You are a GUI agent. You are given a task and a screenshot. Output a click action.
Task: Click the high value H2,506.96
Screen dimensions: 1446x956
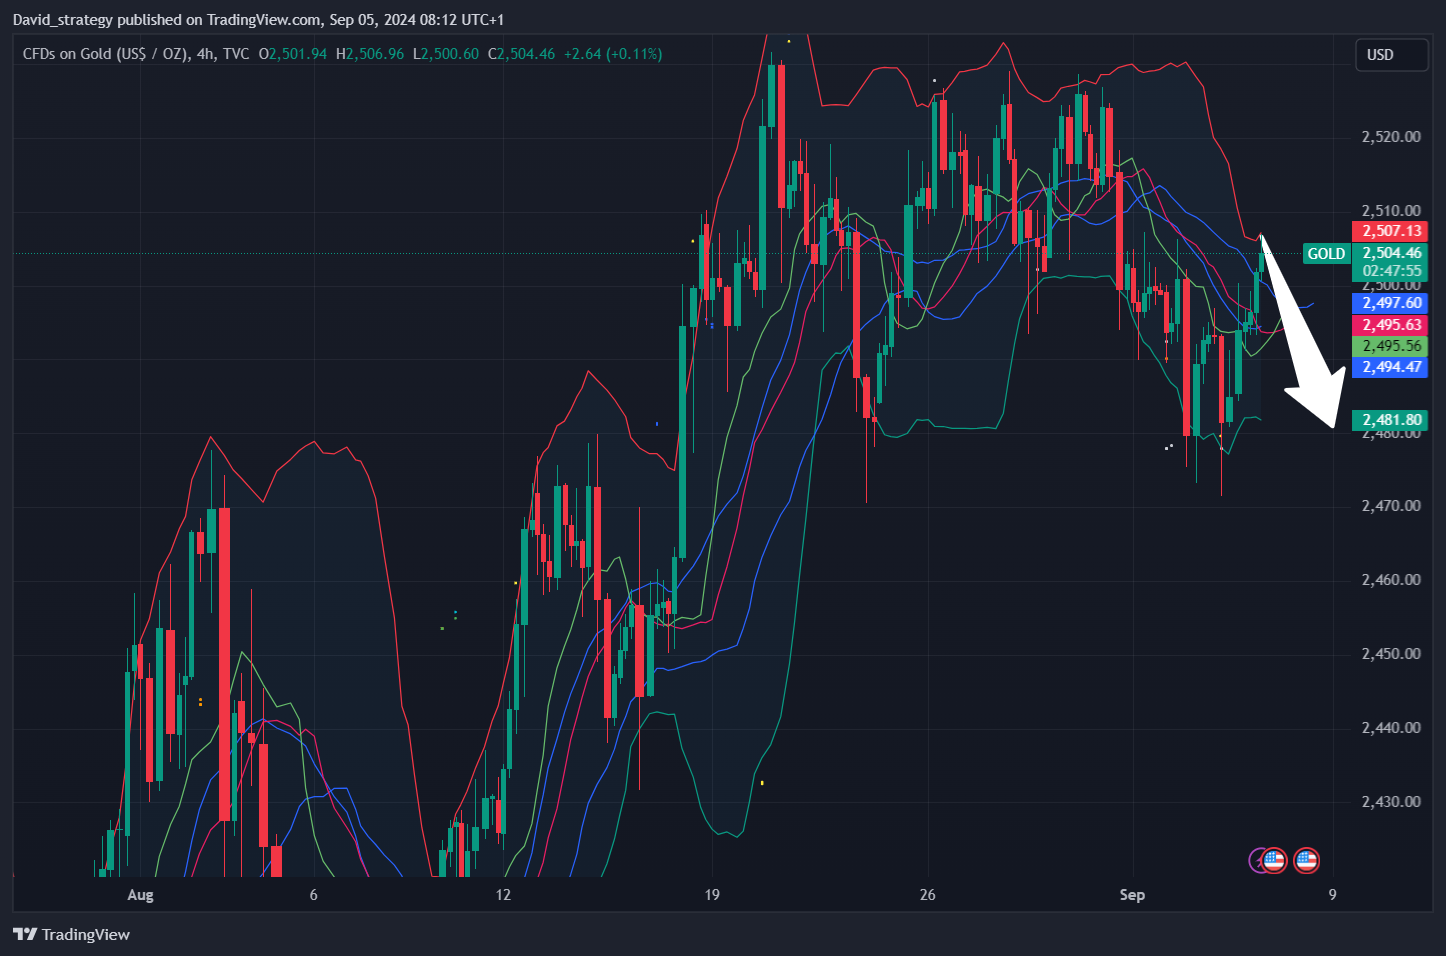(x=370, y=54)
